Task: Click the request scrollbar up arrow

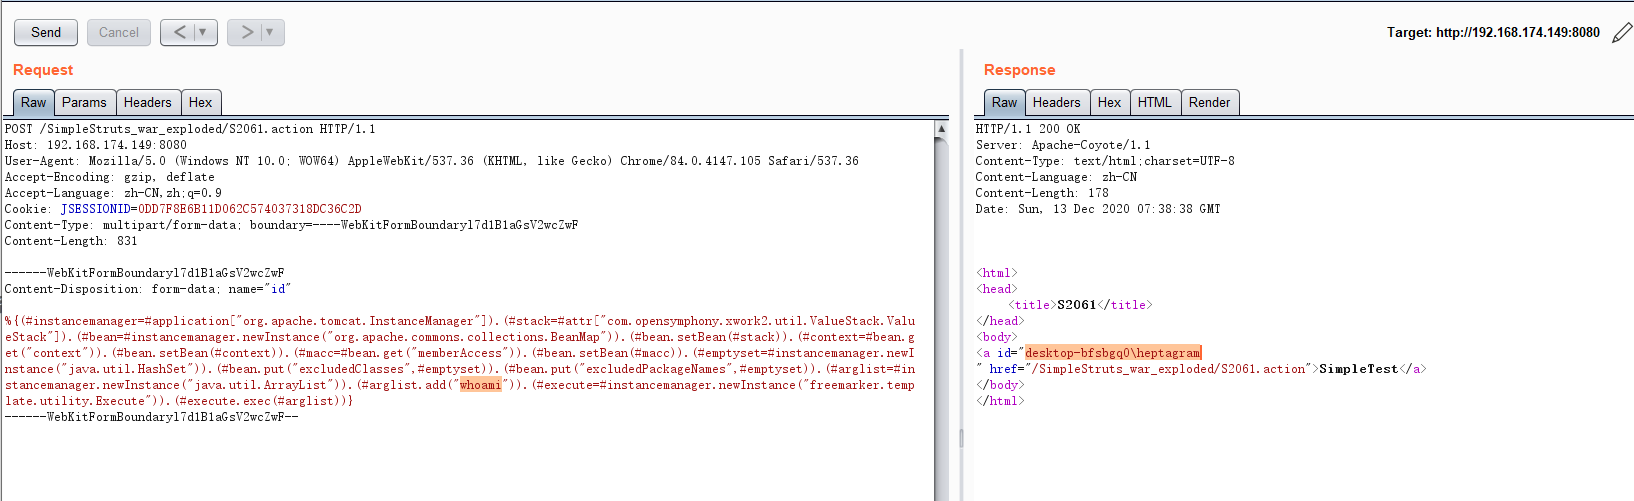Action: [941, 128]
